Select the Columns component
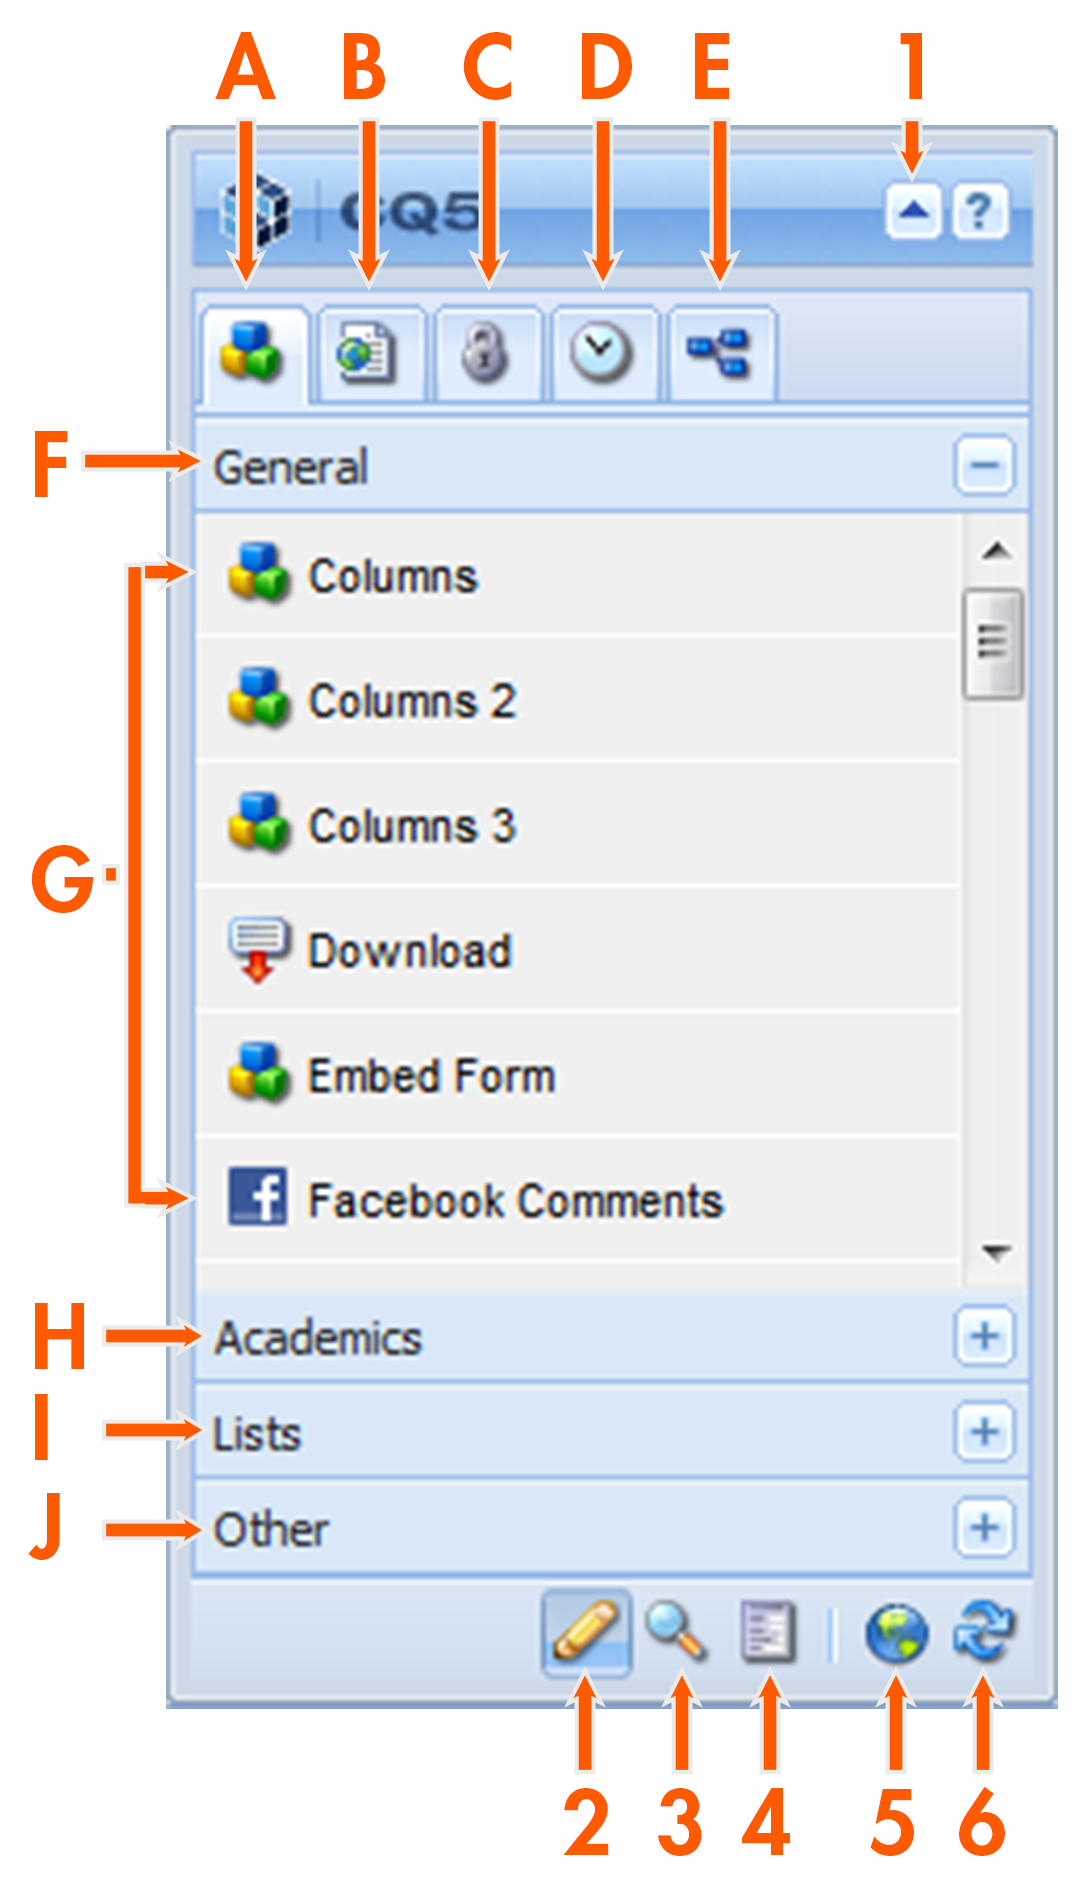The image size is (1086, 1882). pyautogui.click(x=392, y=576)
